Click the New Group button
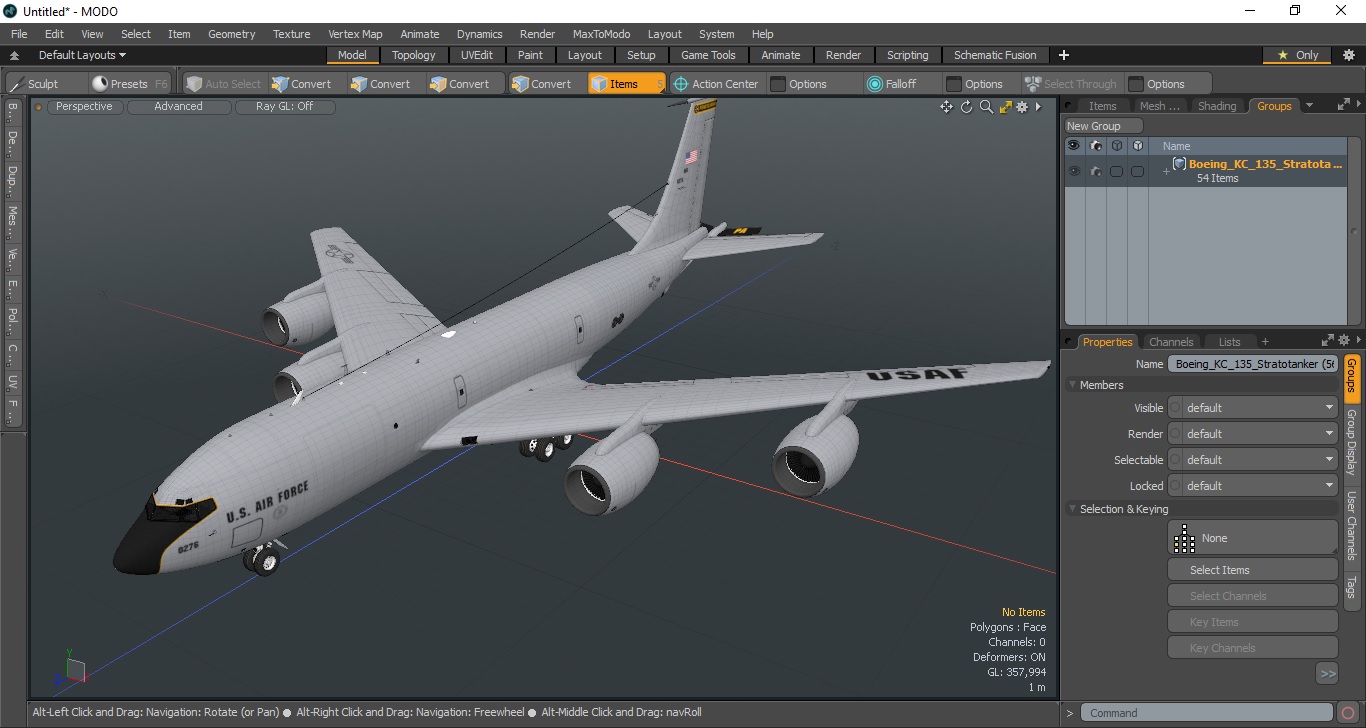Screen dimensions: 1366x728 coord(1103,126)
